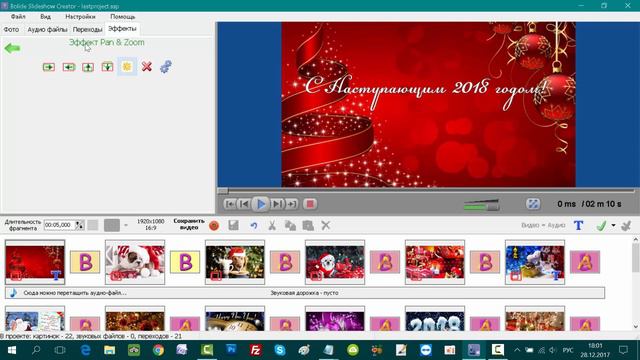Select the Эффекты tab

pos(122,29)
